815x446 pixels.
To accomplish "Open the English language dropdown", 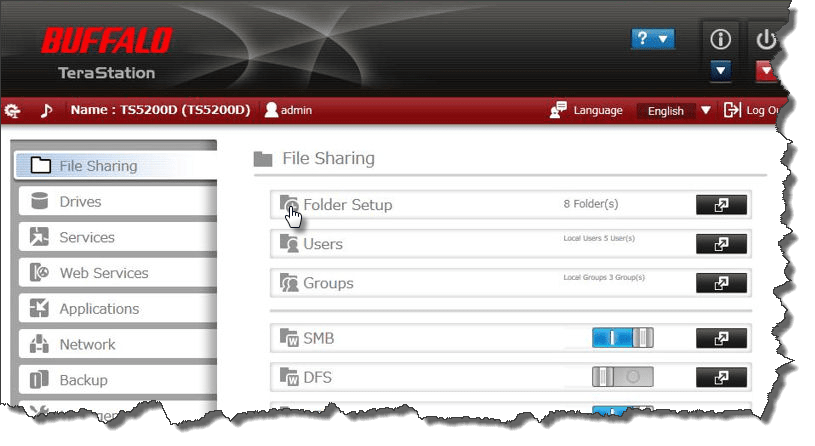I will (675, 111).
